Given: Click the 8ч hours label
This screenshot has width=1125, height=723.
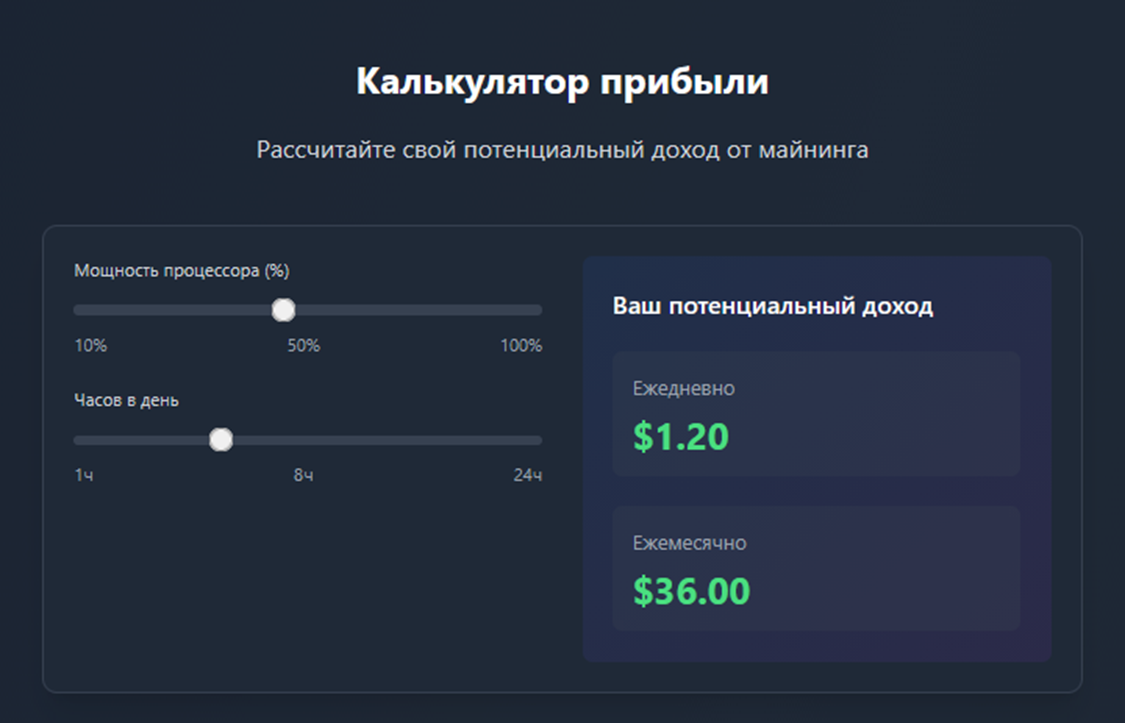Looking at the screenshot, I should 303,475.
